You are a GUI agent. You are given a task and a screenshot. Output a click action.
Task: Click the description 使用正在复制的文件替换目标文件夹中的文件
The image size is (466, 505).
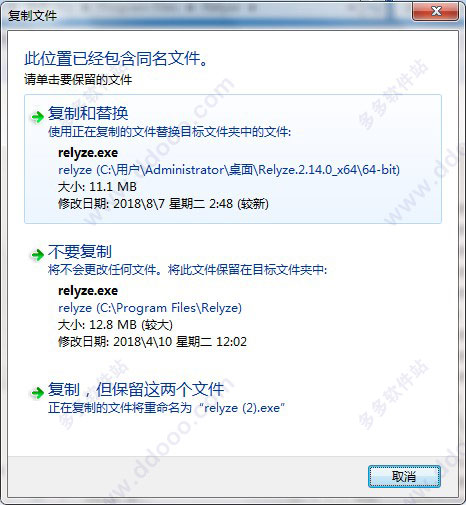click(x=170, y=132)
